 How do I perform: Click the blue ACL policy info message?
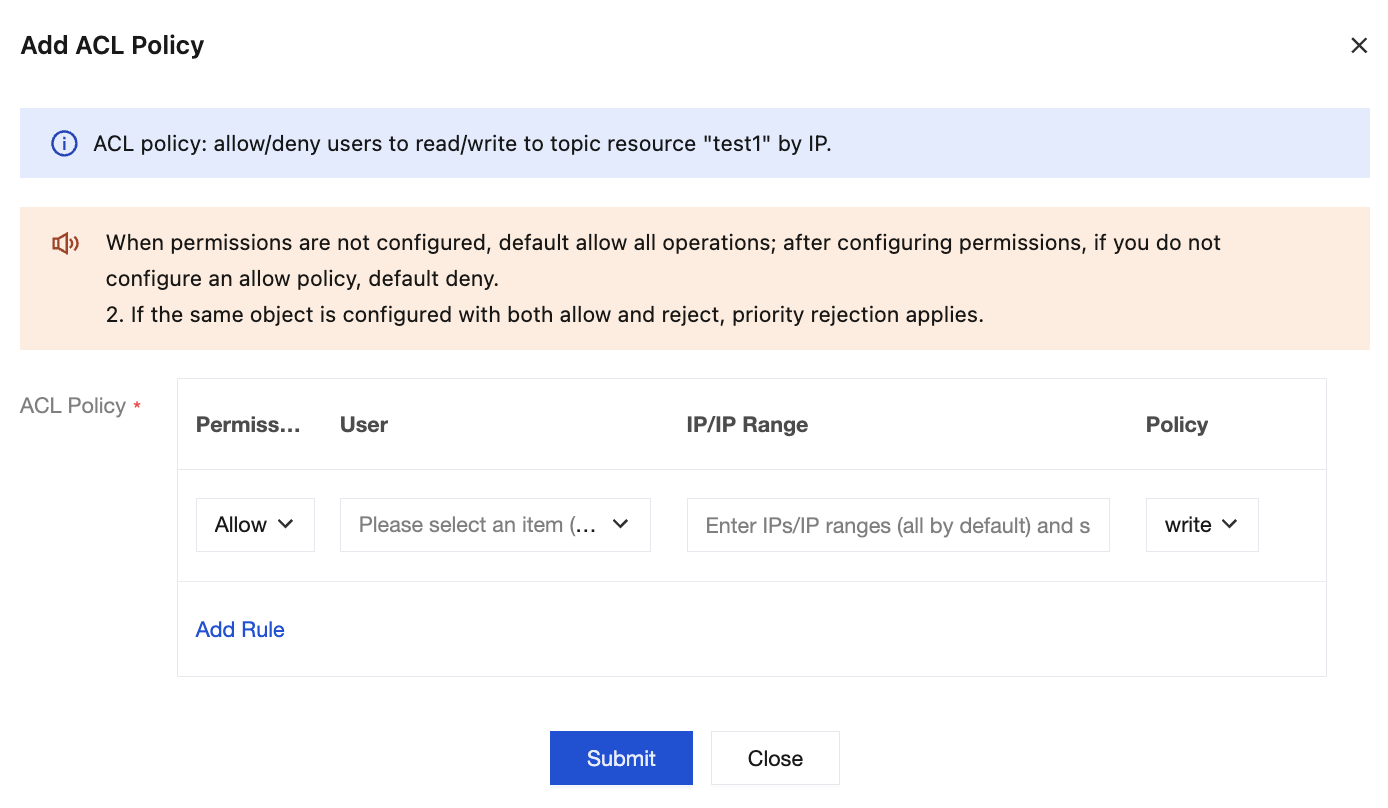462,144
